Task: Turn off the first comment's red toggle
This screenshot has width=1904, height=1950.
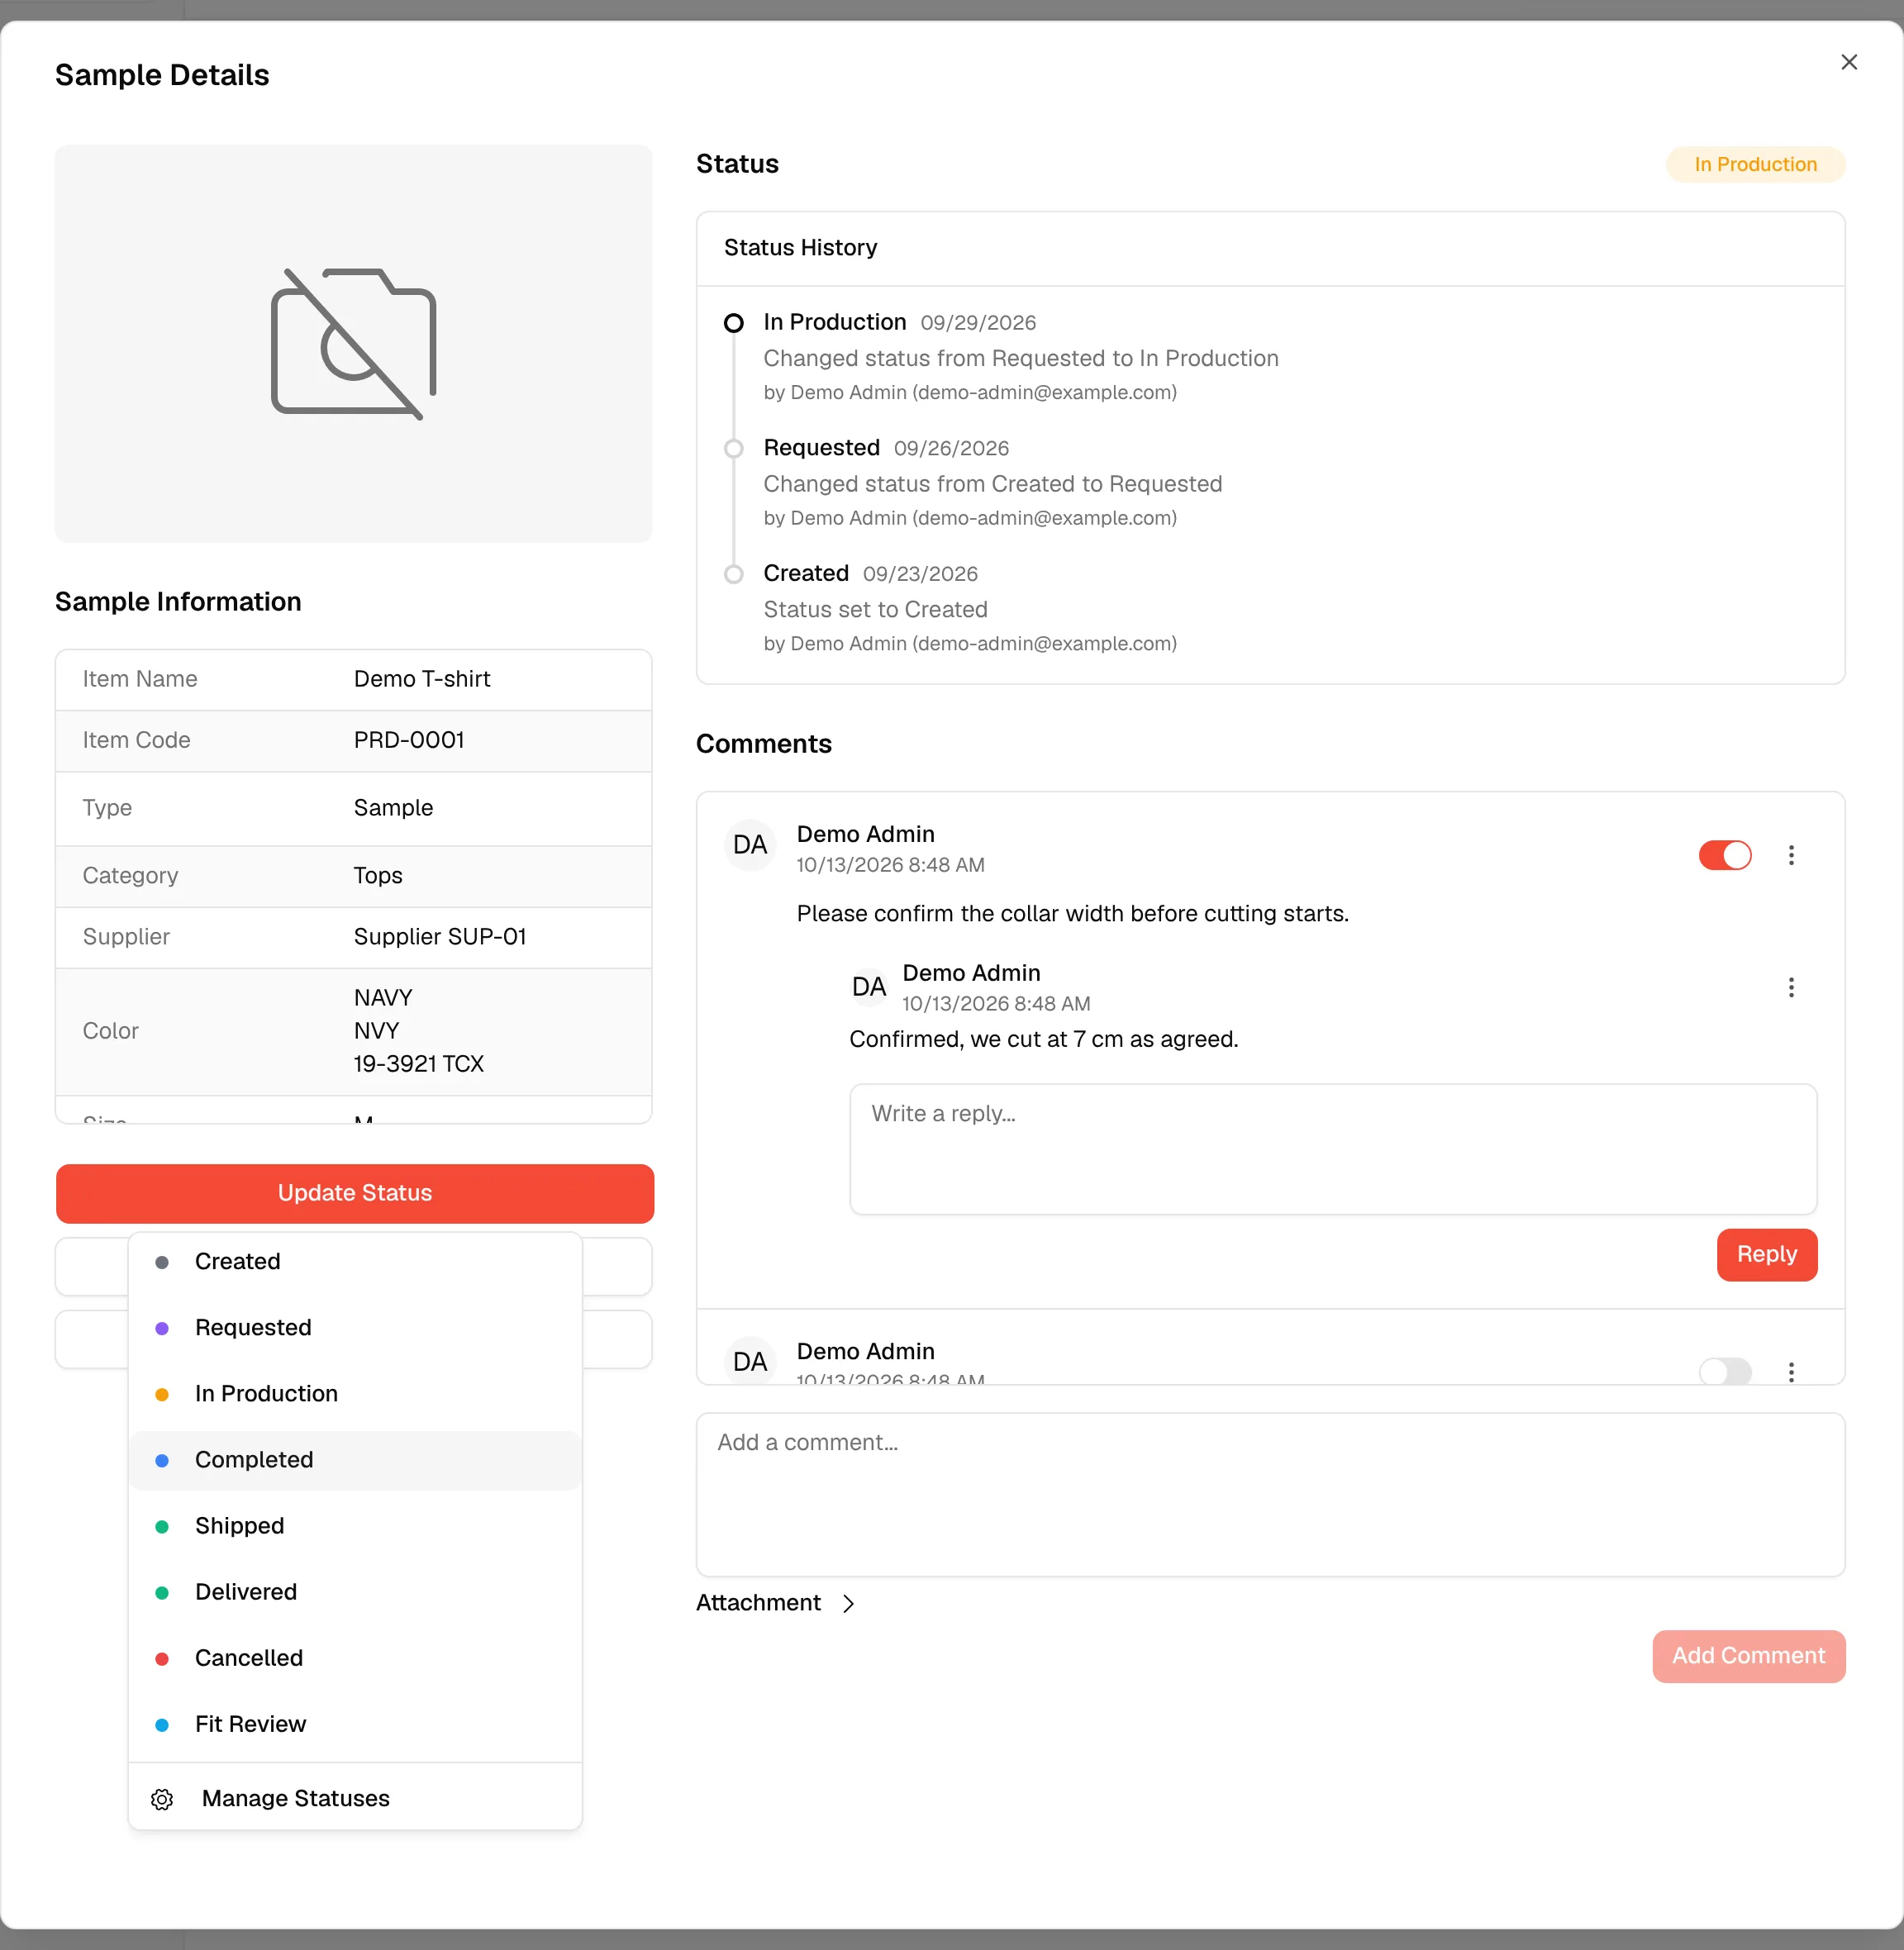Action: 1724,855
